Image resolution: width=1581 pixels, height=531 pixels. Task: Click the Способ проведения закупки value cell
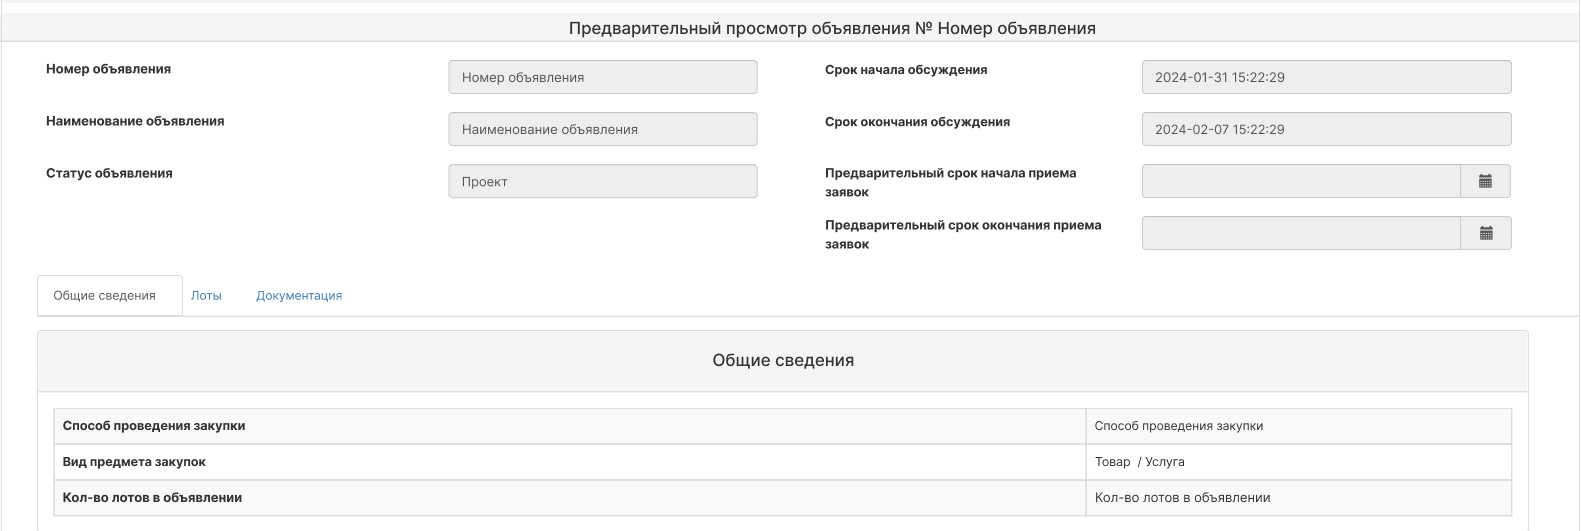click(x=1298, y=426)
